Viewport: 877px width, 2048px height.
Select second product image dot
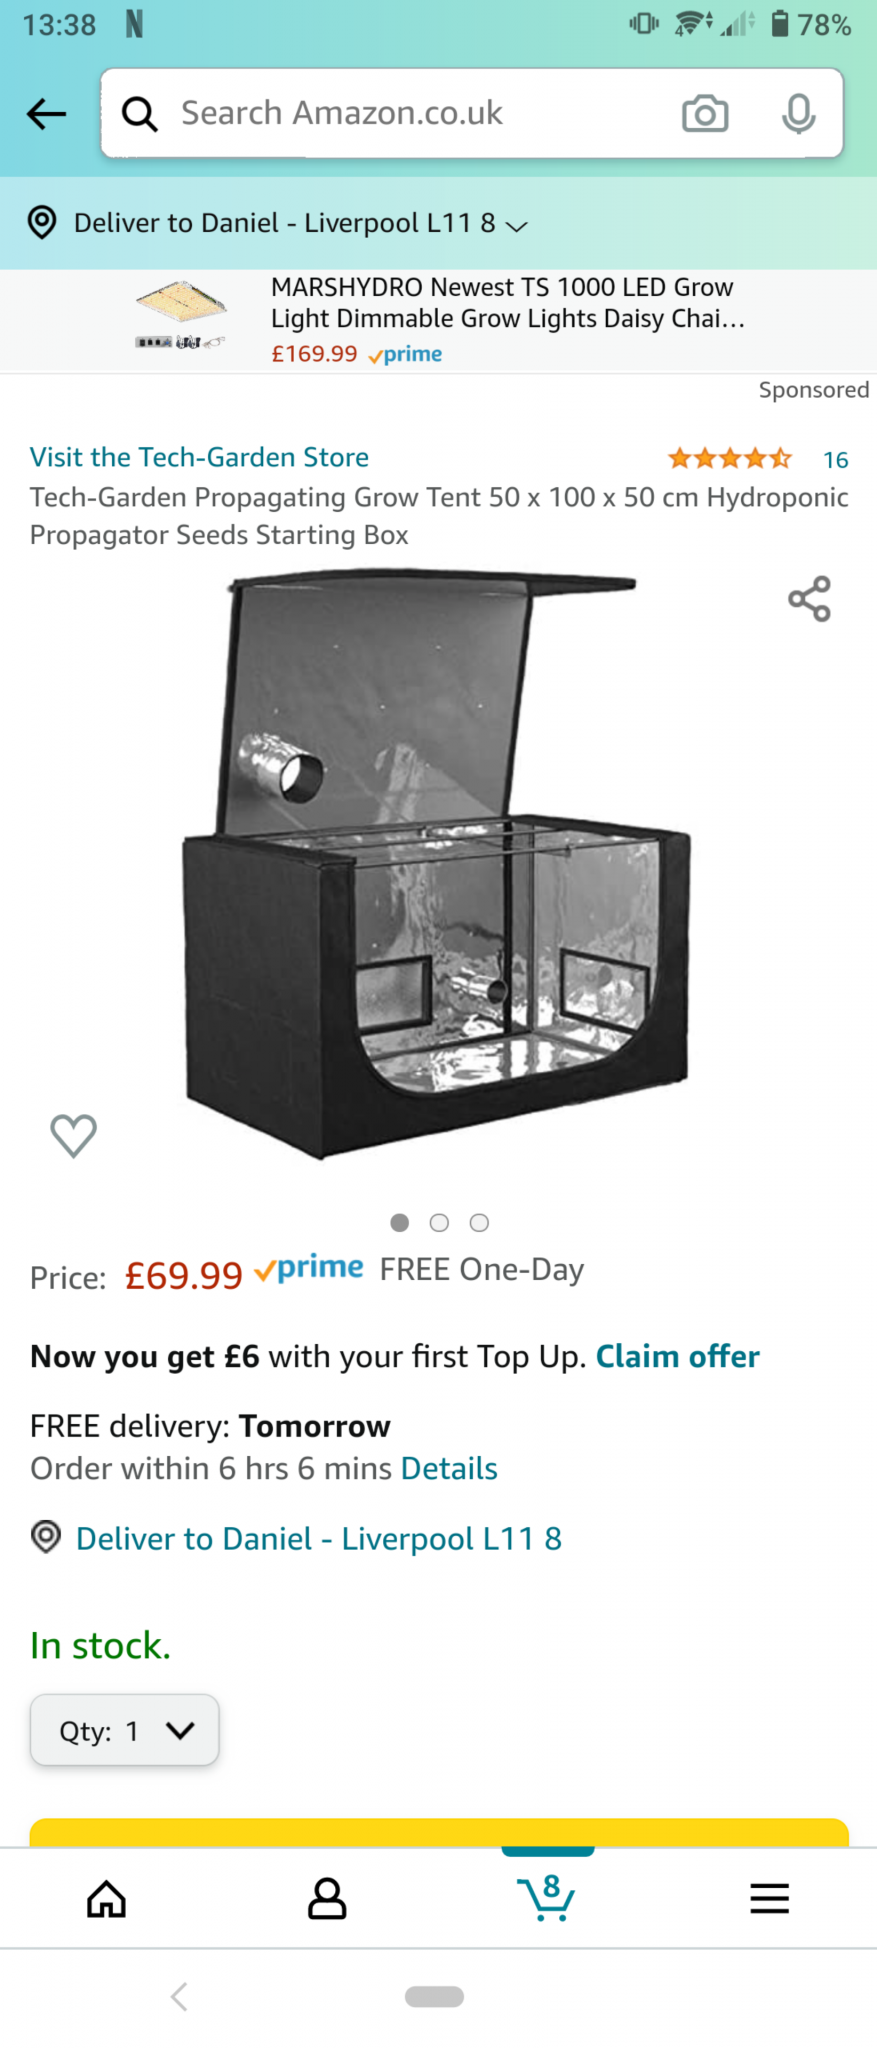point(439,1222)
